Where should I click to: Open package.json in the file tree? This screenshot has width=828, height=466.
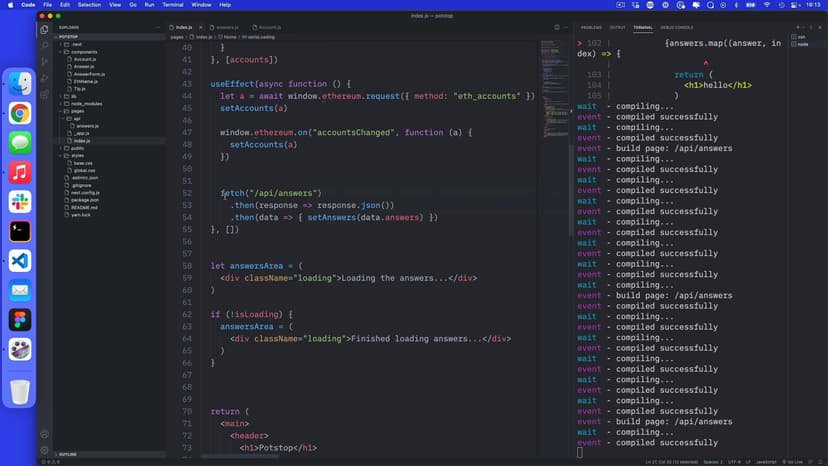point(86,199)
